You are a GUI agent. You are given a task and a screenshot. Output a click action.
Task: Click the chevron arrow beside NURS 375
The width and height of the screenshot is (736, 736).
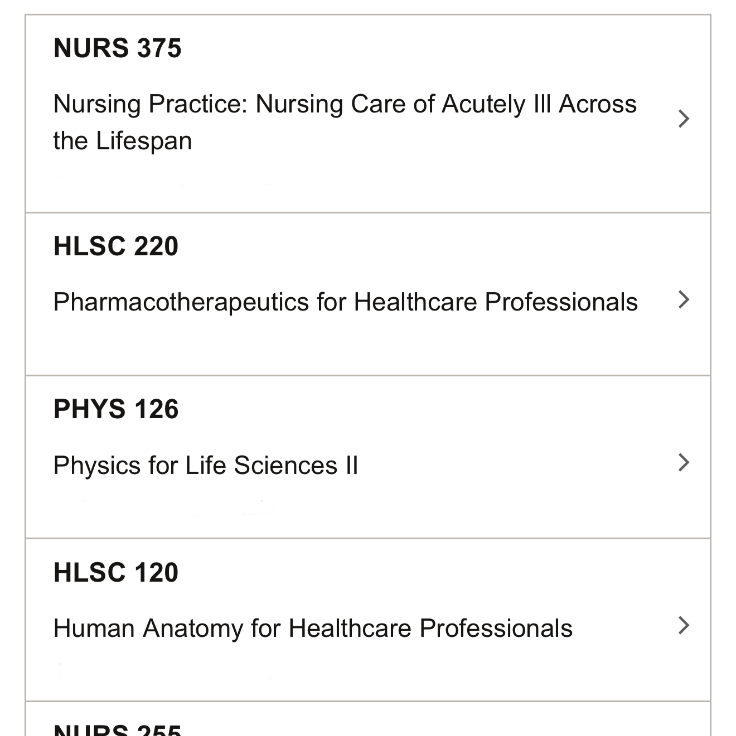[x=684, y=119]
